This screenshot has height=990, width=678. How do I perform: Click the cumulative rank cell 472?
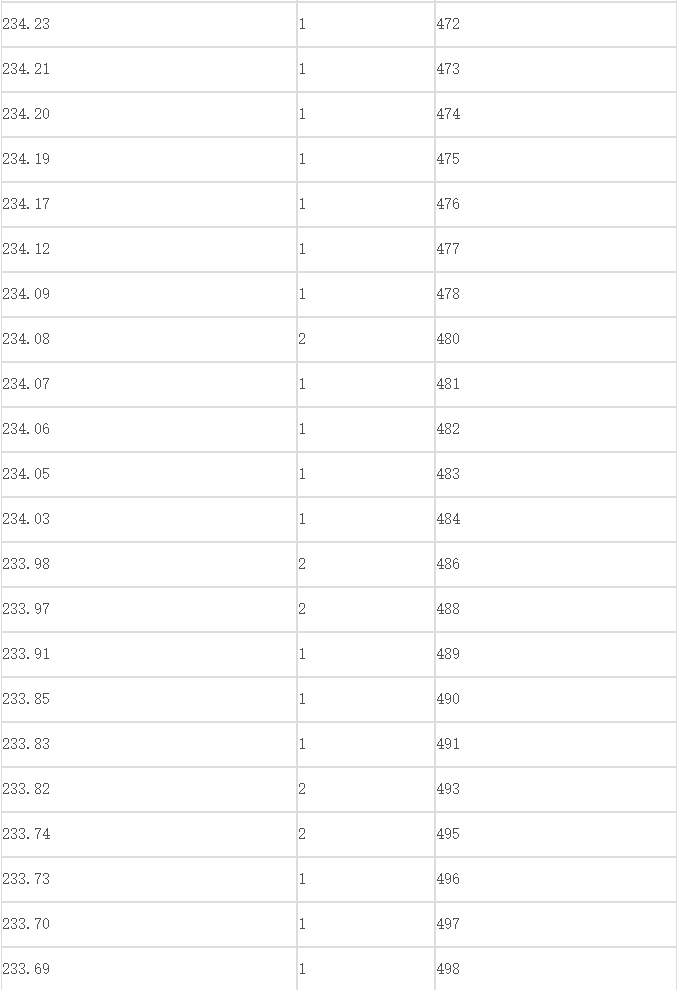pyautogui.click(x=556, y=24)
